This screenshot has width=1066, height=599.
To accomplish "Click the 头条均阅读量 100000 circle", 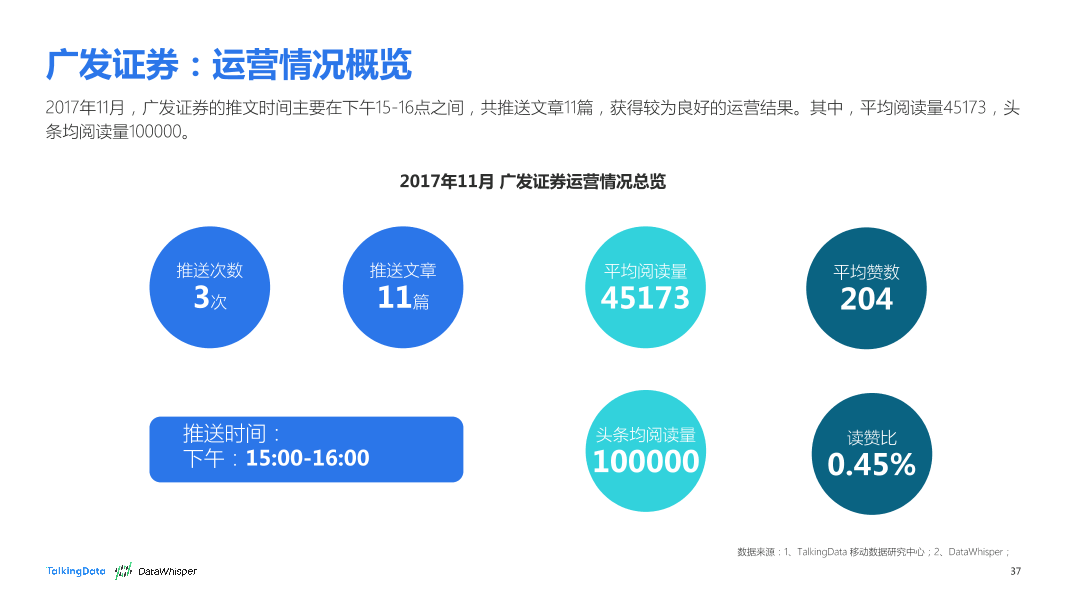I will click(x=646, y=451).
